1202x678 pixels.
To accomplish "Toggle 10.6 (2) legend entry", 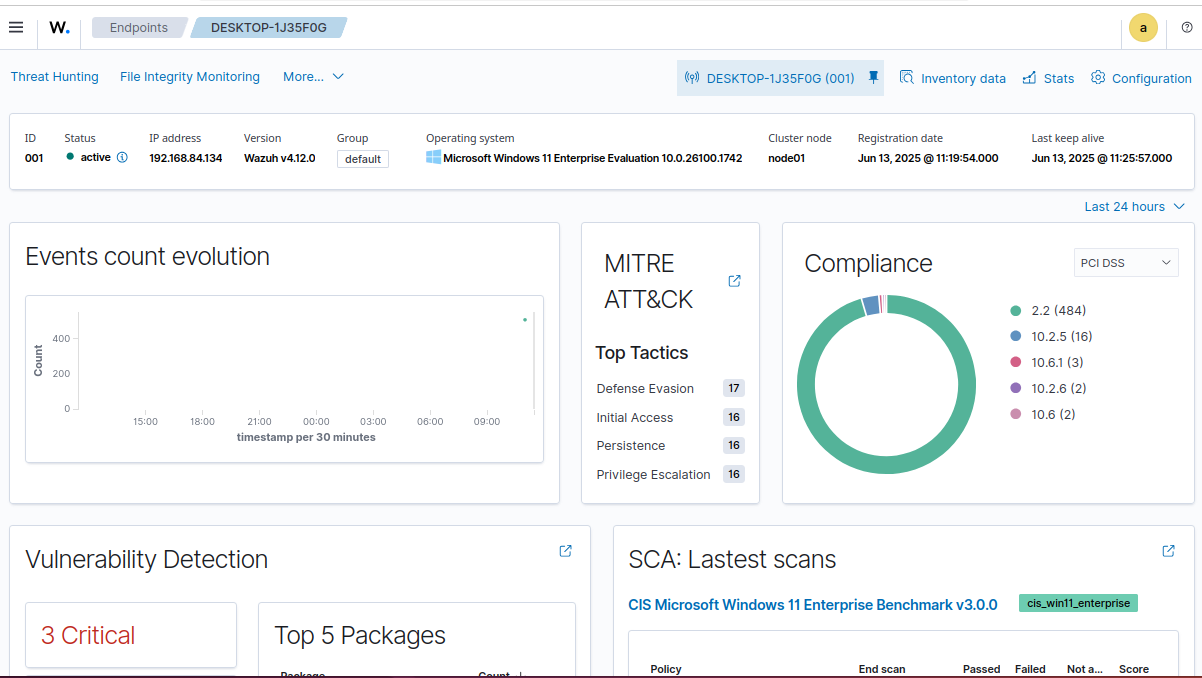I will [1042, 414].
